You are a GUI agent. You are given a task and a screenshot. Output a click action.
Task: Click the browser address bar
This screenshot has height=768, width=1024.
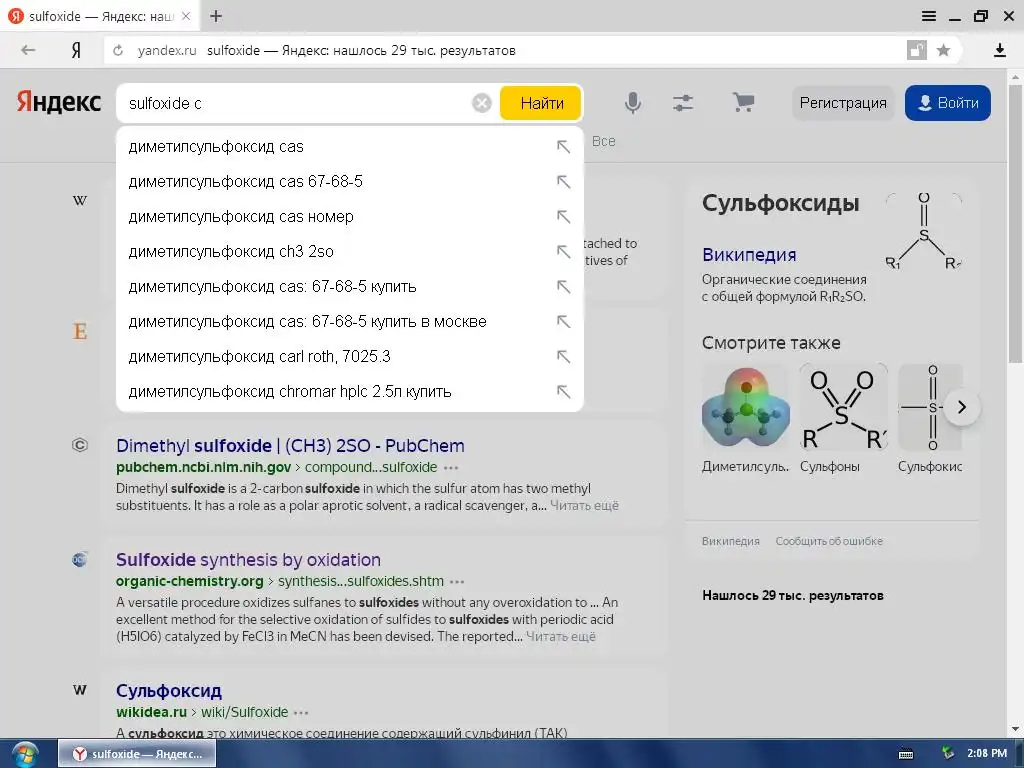click(503, 50)
